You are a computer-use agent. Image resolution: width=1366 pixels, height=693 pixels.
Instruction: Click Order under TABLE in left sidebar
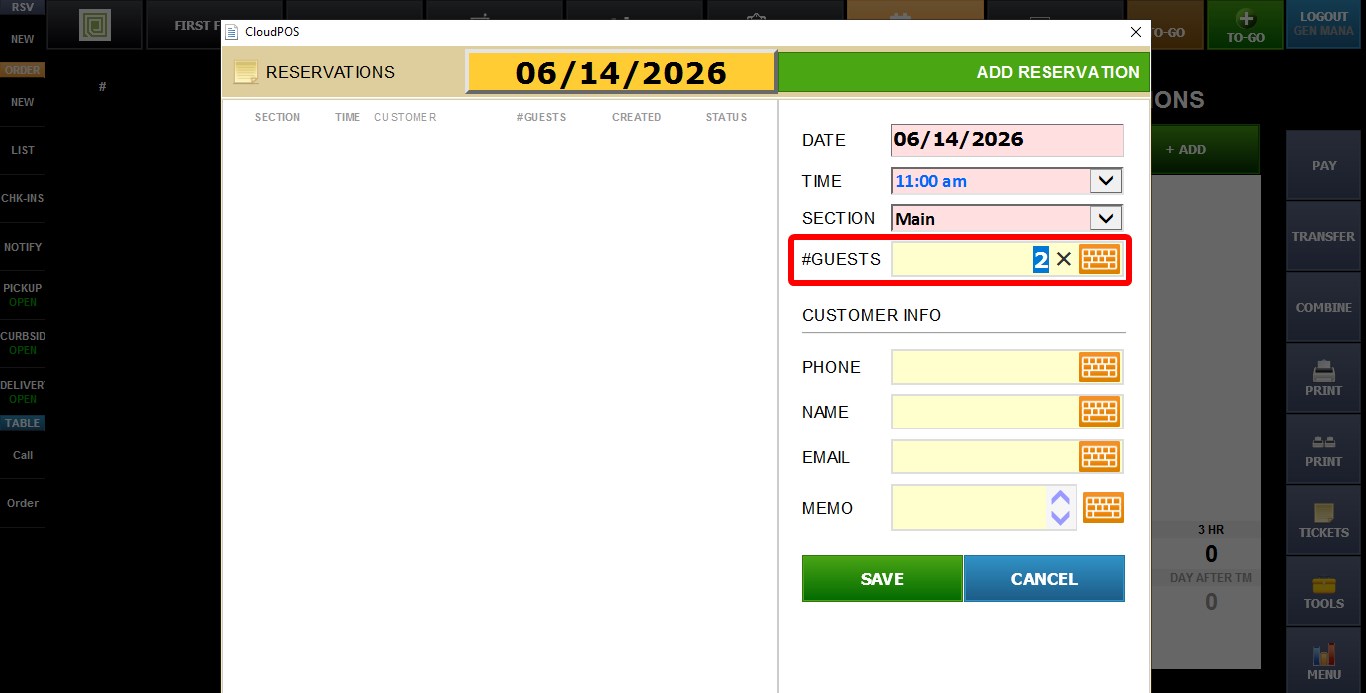tap(23, 503)
